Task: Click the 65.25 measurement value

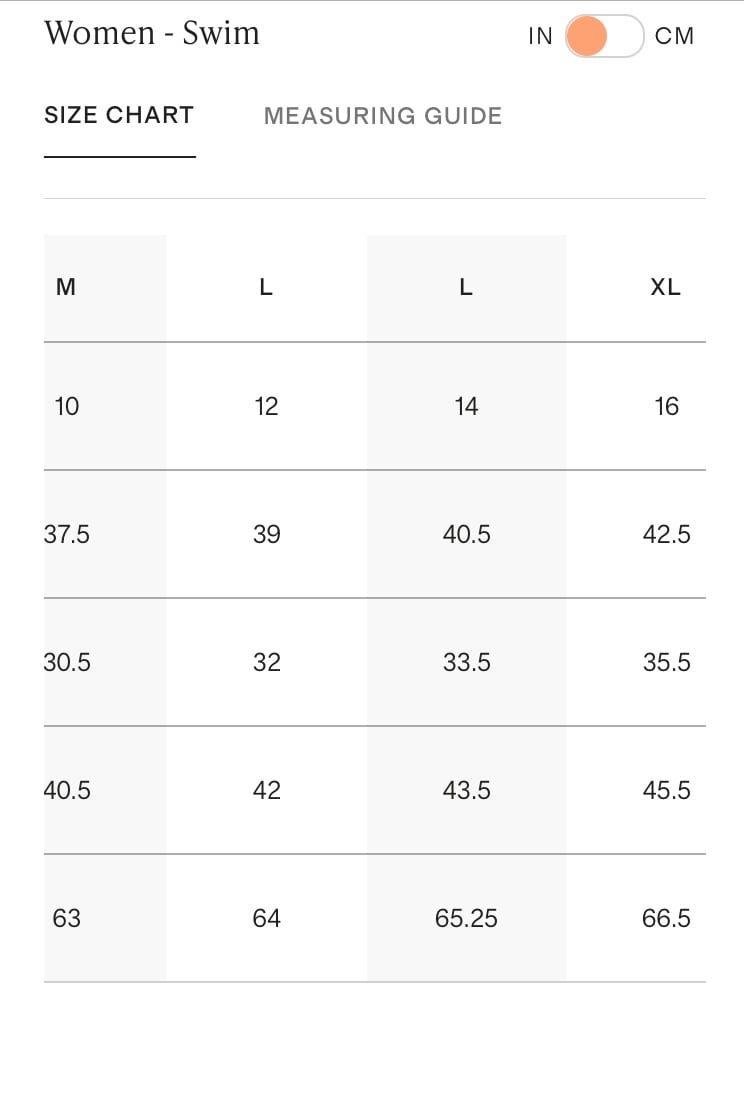Action: [466, 918]
